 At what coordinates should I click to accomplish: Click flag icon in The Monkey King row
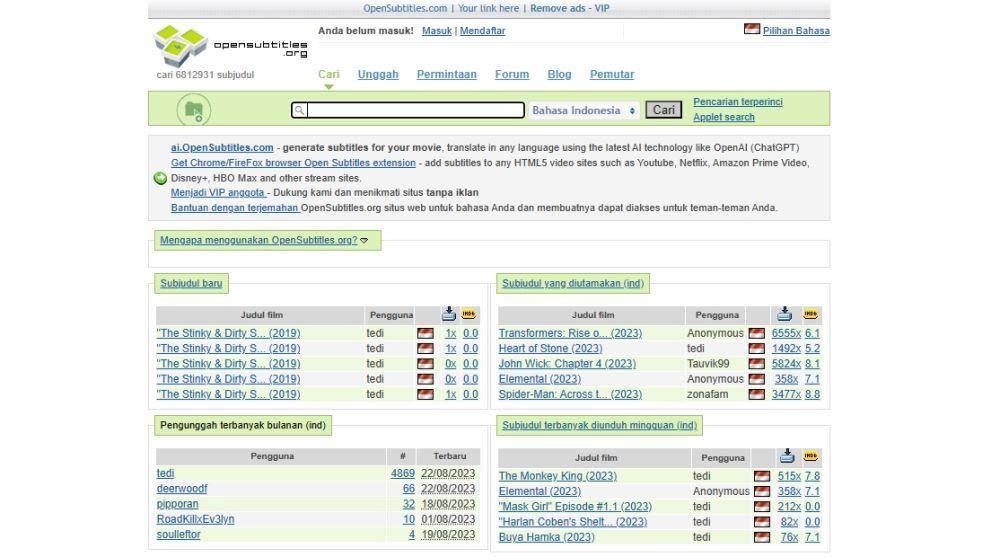tap(761, 476)
